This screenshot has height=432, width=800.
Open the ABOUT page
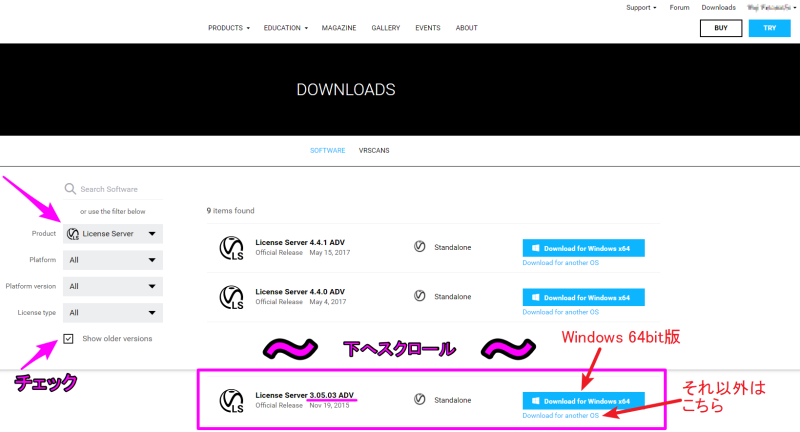pyautogui.click(x=466, y=28)
